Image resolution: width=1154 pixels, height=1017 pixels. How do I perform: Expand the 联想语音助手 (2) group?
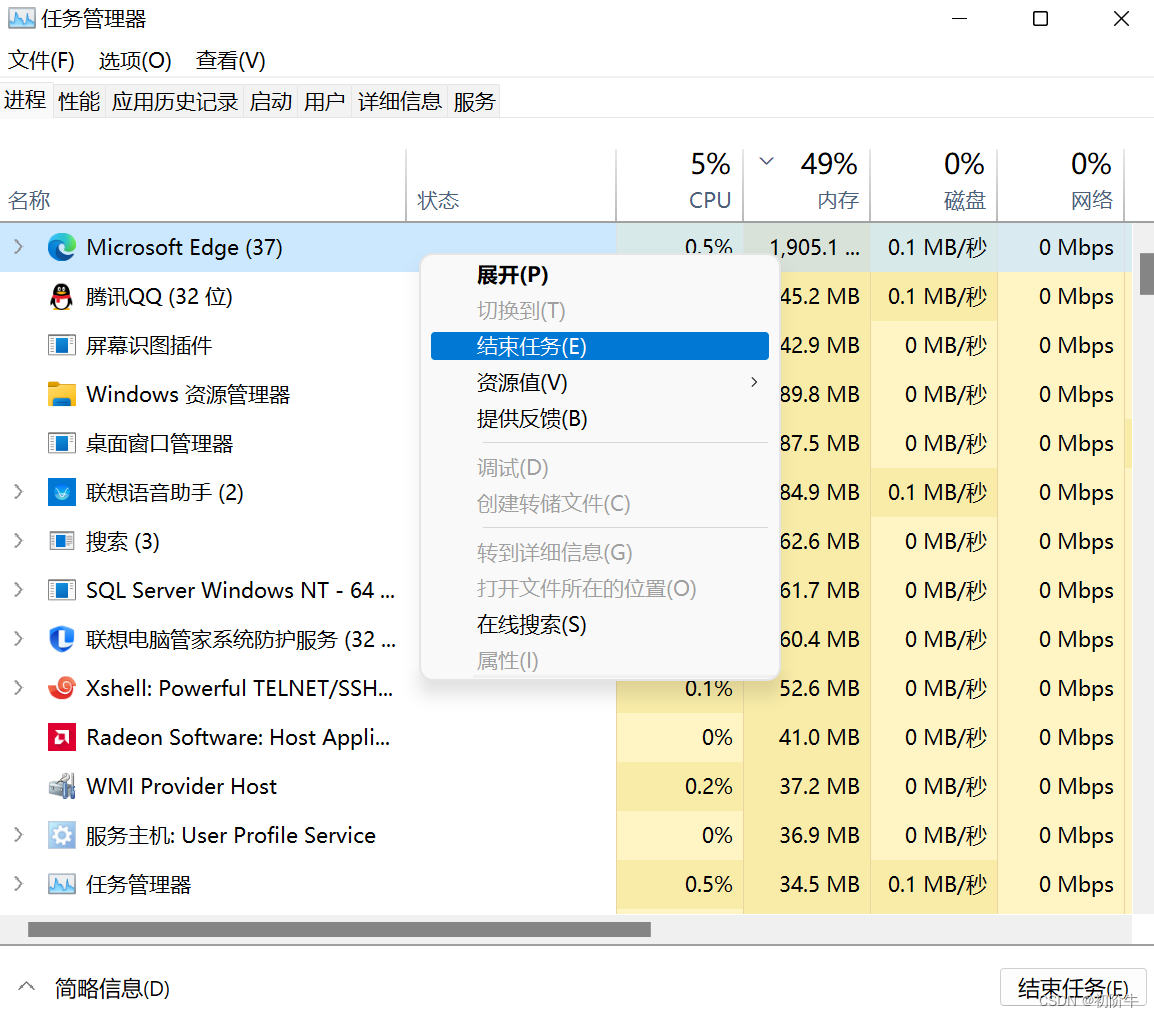(x=19, y=492)
